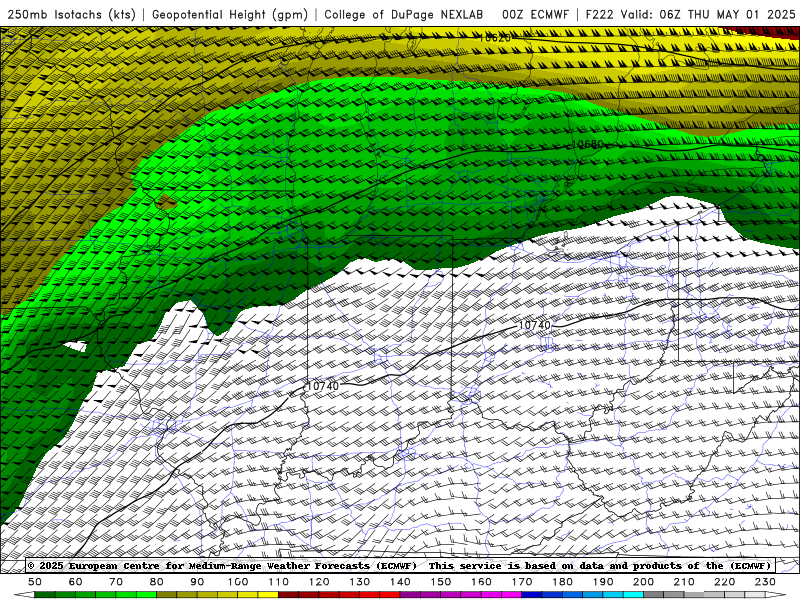Screen dimensions: 800x600
Task: Click the legend value 110
Action: (x=278, y=582)
